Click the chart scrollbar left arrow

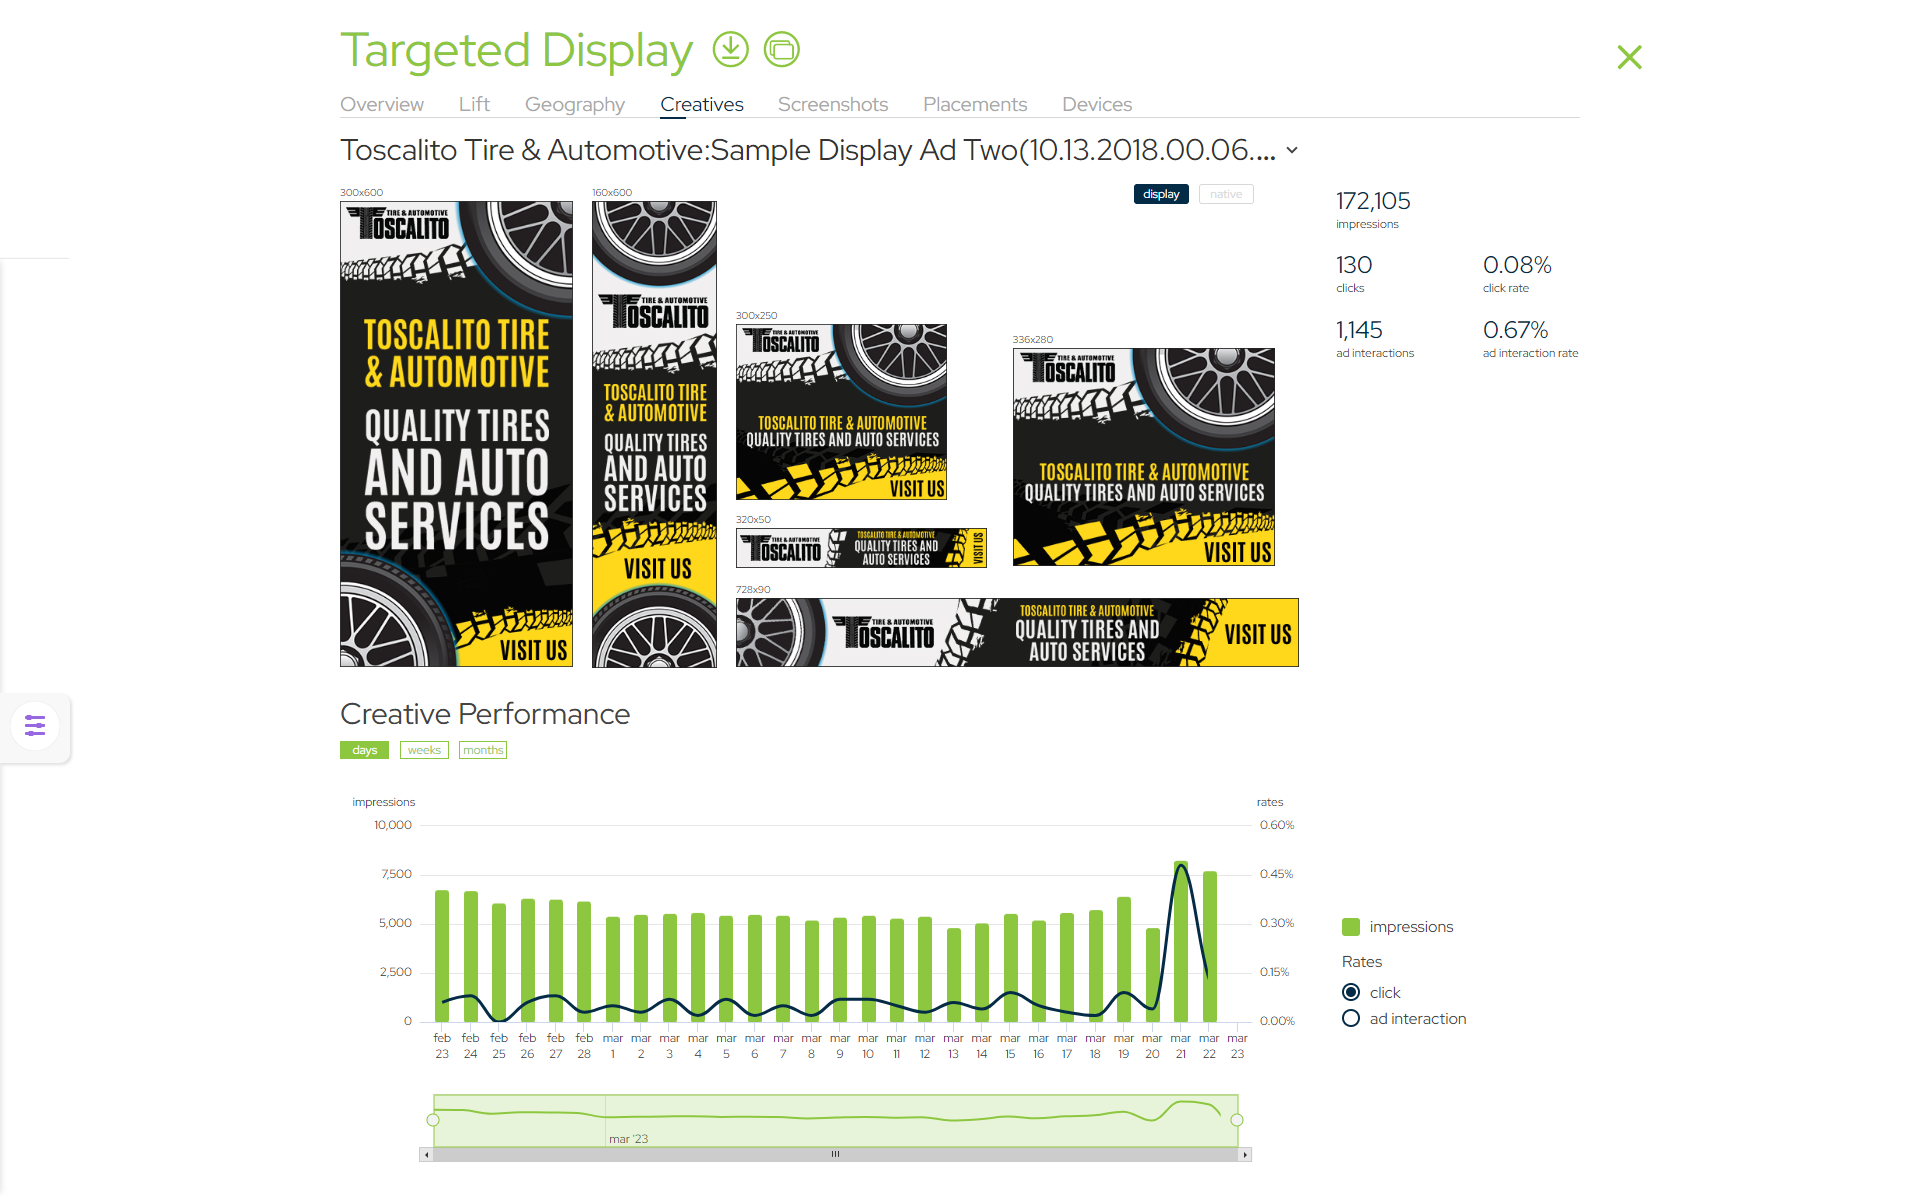click(427, 1155)
